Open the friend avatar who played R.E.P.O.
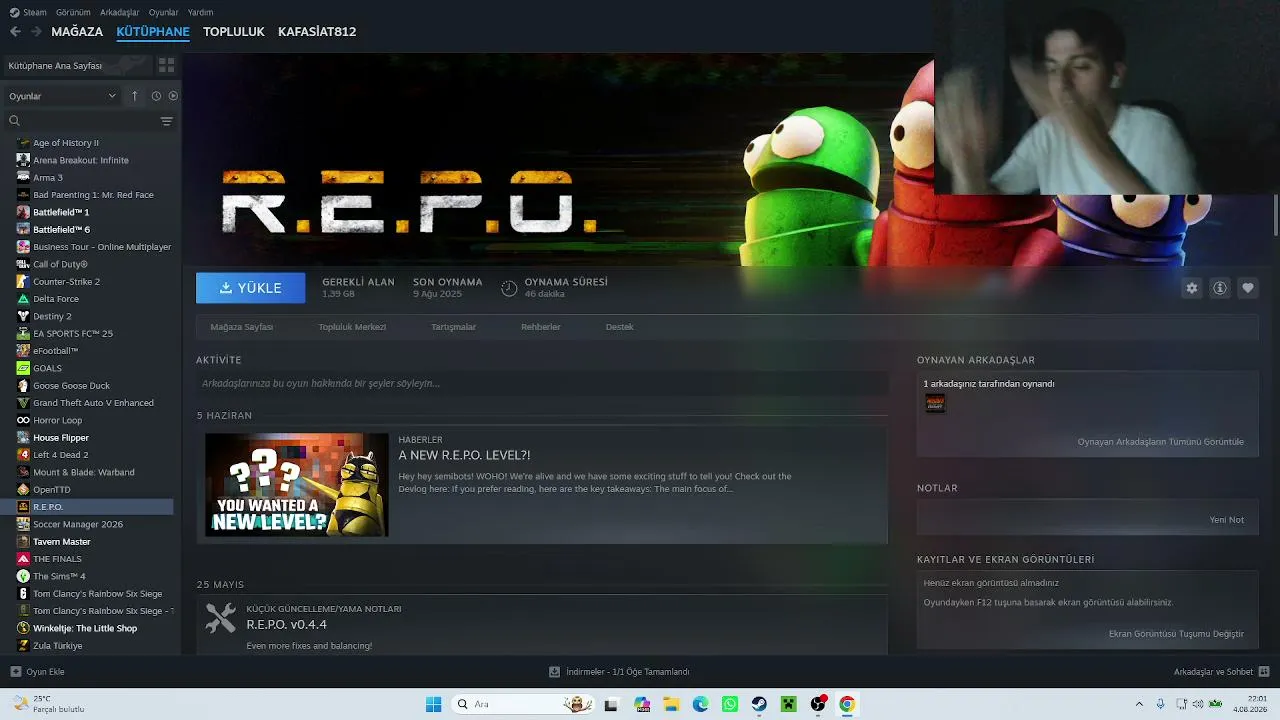The image size is (1280, 720). pos(935,403)
